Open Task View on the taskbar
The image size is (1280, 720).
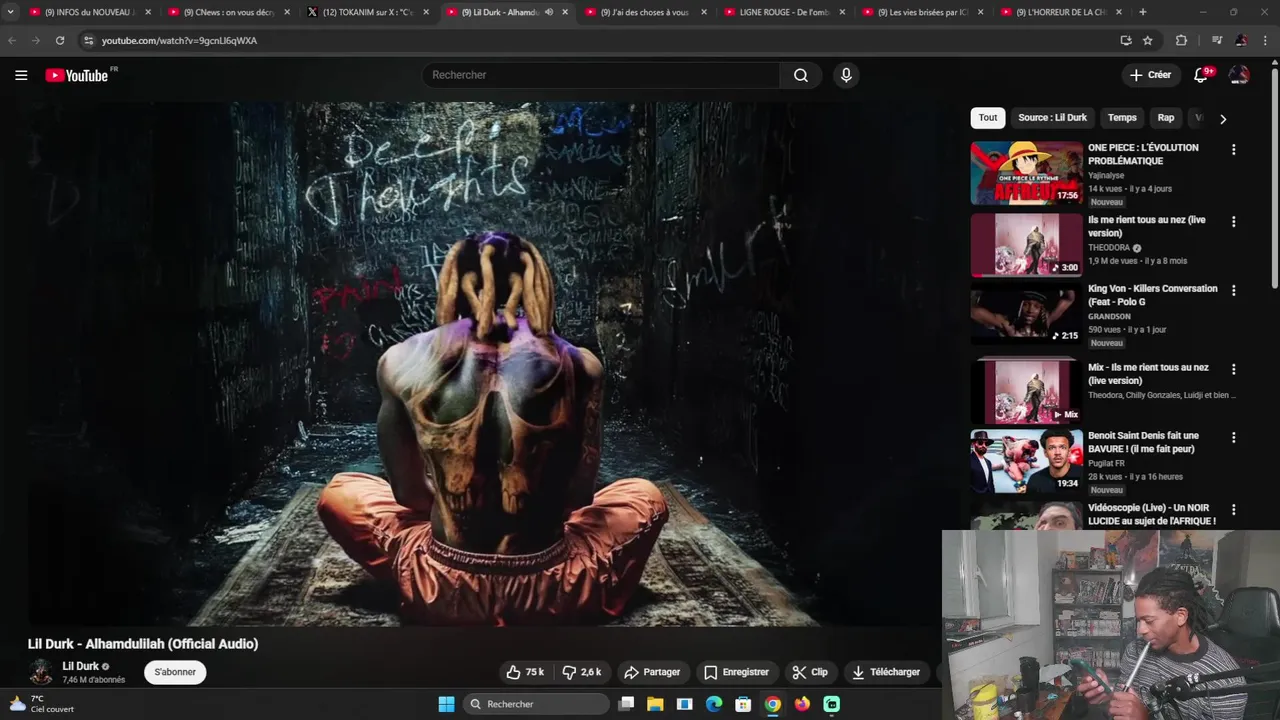tap(626, 704)
